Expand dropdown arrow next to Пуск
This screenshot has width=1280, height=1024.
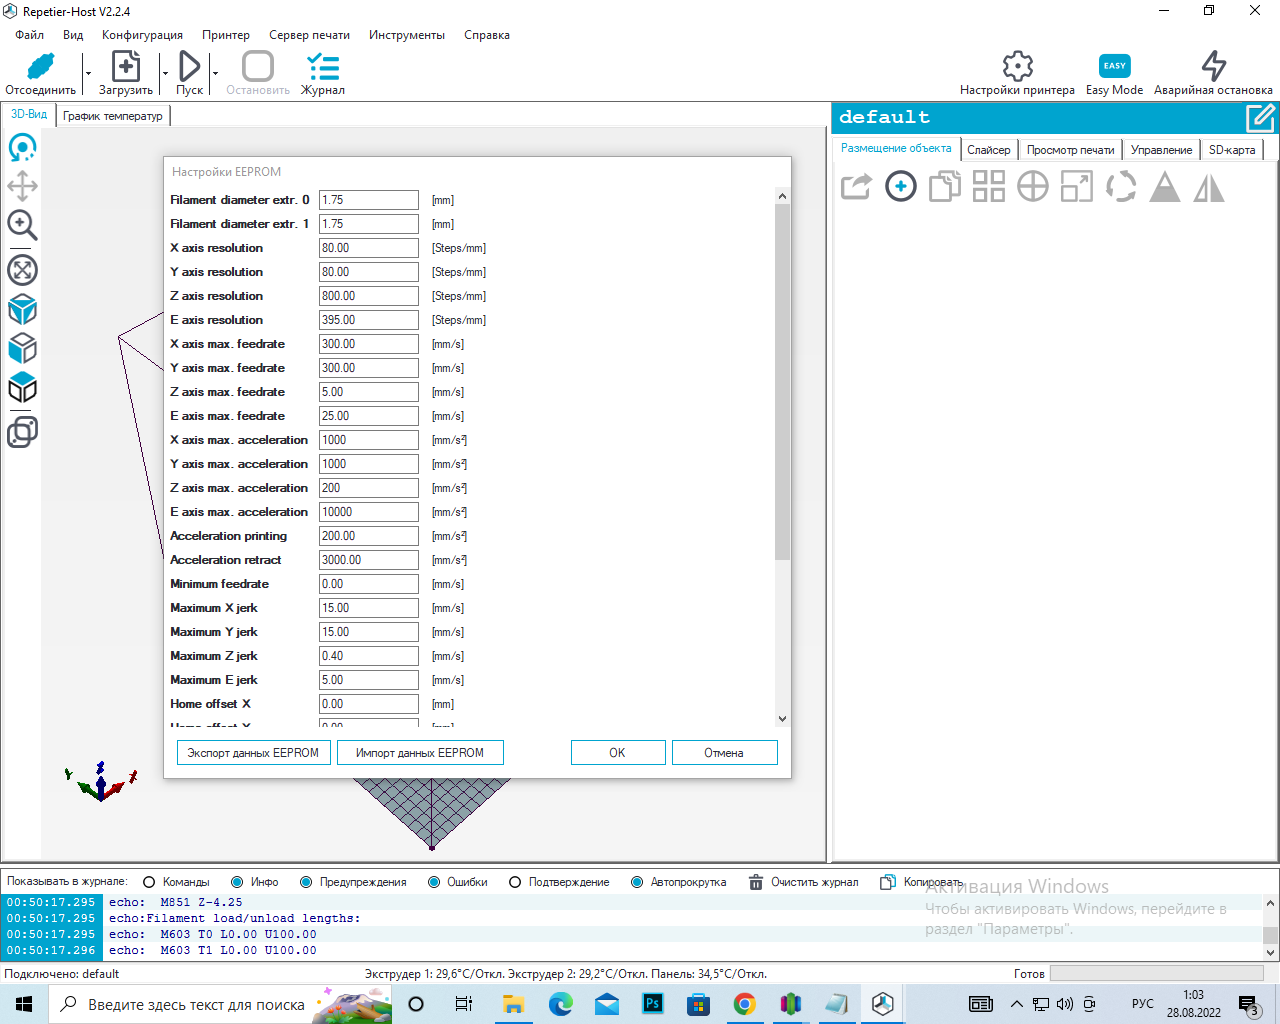(x=215, y=74)
